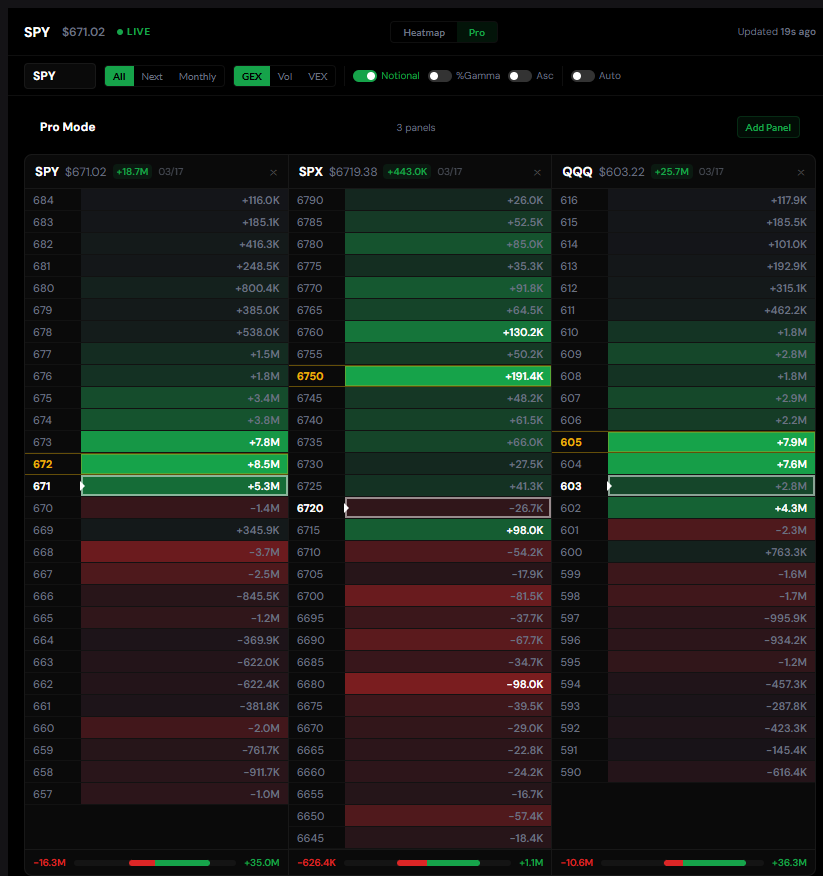Viewport: 823px width, 876px height.
Task: Click QQQ strike 590 value -616.4K
Action: (787, 772)
